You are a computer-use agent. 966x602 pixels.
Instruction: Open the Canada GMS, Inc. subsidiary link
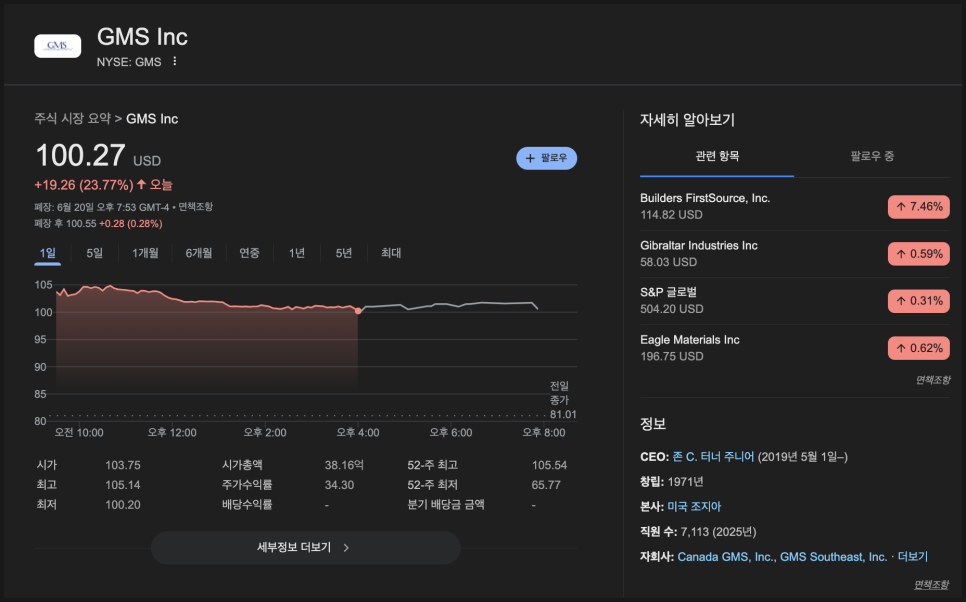click(725, 556)
